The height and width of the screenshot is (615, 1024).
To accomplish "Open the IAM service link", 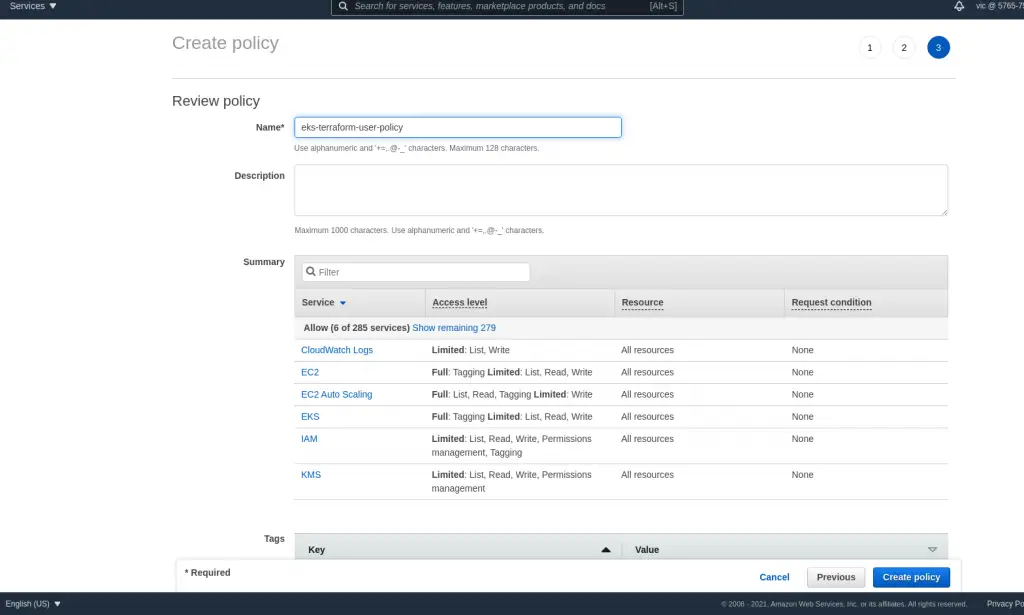I will (x=309, y=439).
